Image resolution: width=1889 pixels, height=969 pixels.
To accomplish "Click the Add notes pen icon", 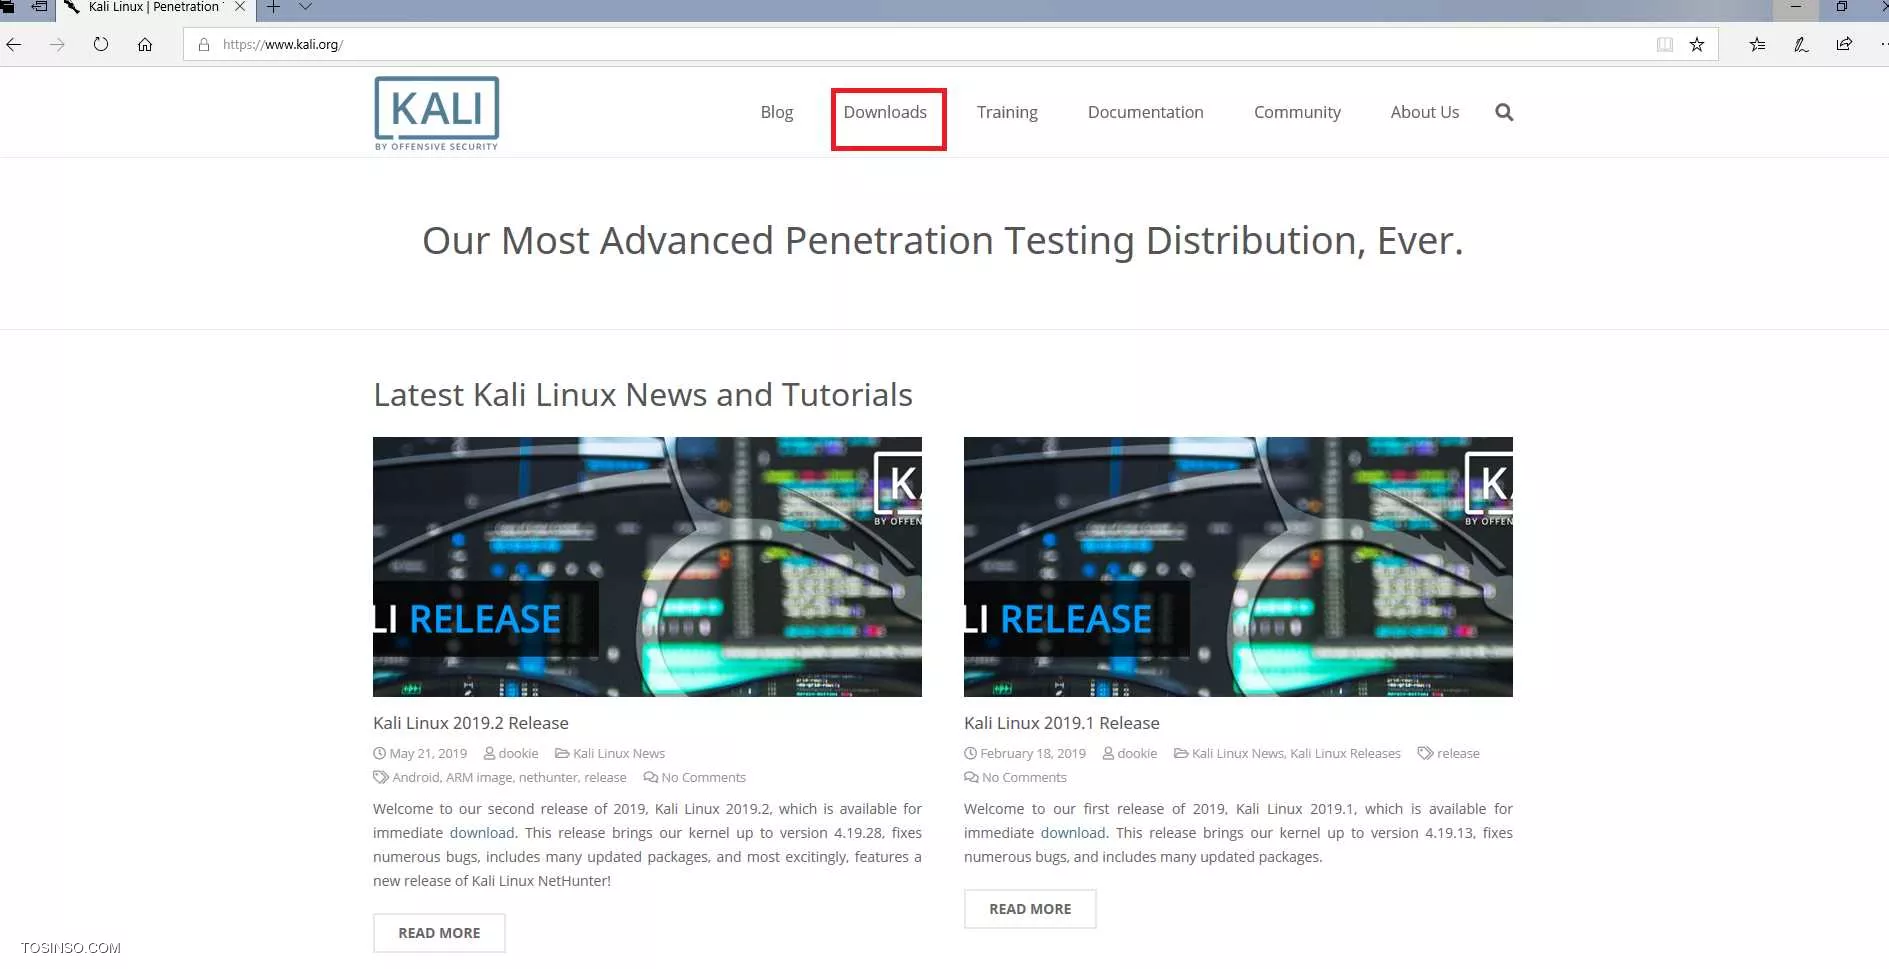I will [x=1801, y=44].
